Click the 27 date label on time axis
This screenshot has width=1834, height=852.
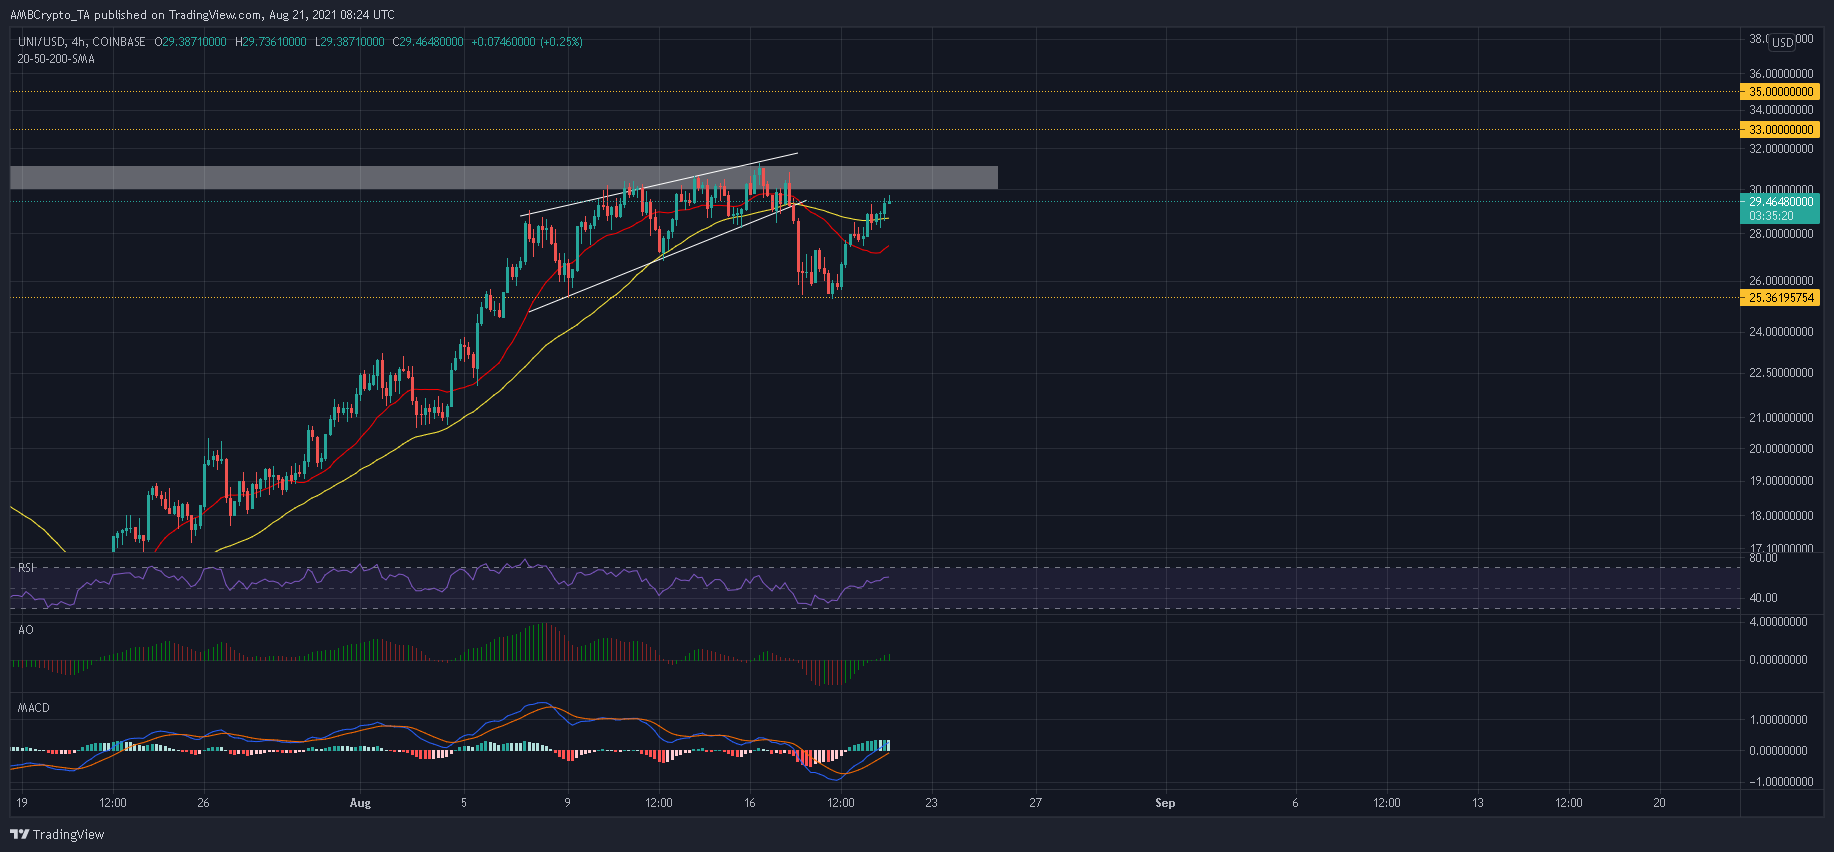click(x=1035, y=803)
